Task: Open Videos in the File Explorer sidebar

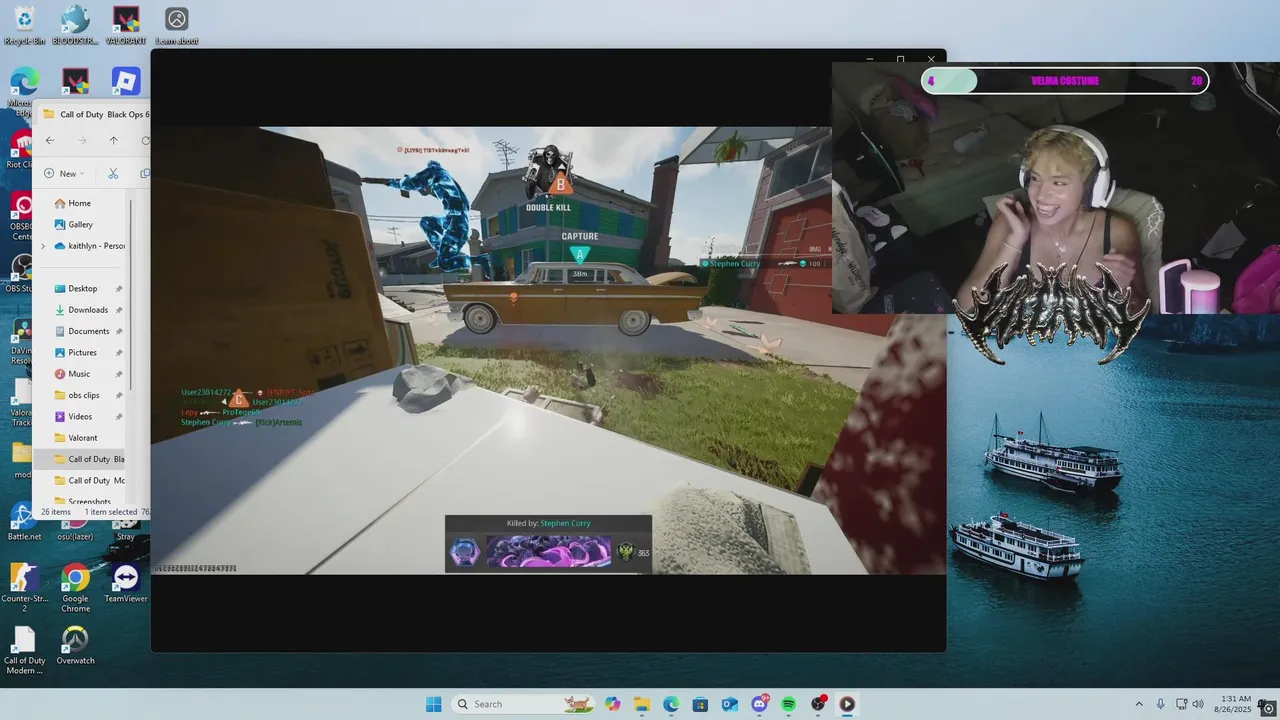Action: pyautogui.click(x=80, y=416)
